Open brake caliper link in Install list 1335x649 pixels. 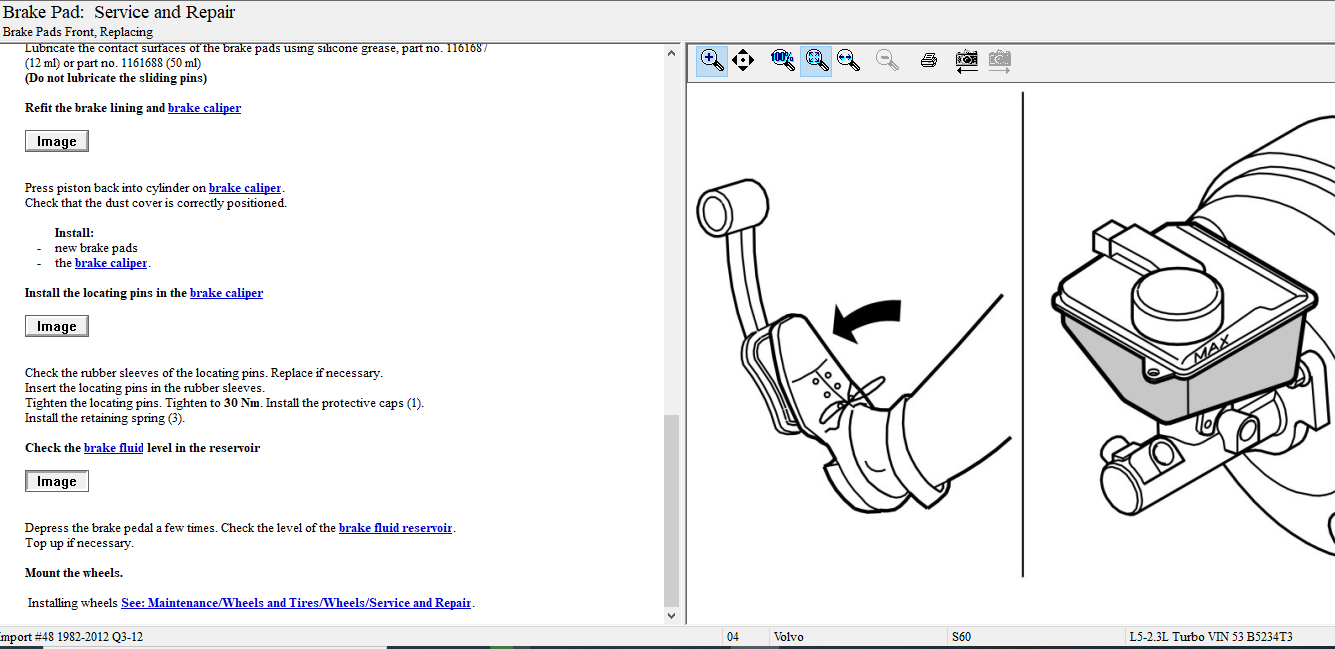111,263
